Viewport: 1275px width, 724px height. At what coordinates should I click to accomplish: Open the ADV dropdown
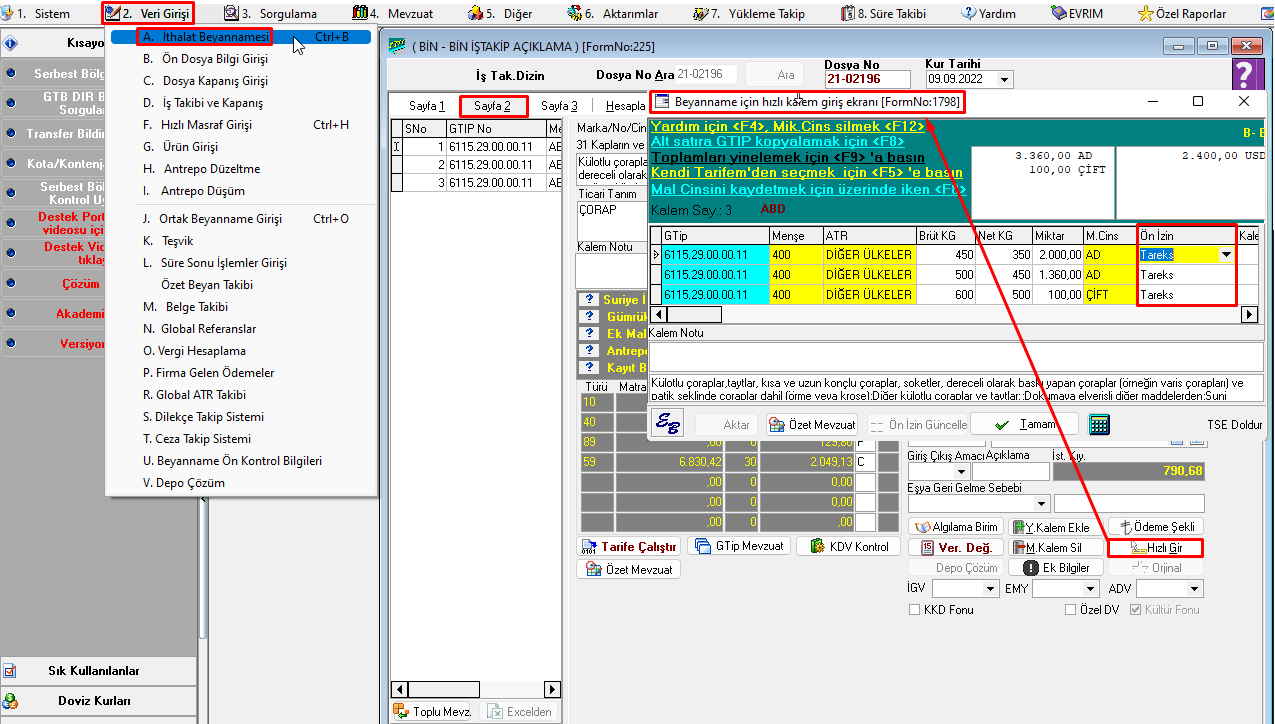pos(1195,589)
